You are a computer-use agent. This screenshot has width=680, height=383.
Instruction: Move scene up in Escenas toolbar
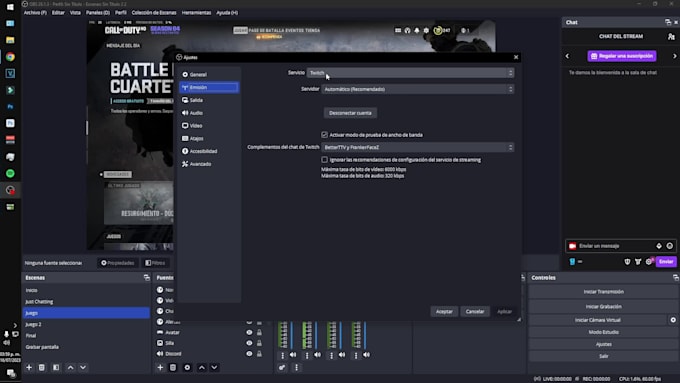point(70,367)
